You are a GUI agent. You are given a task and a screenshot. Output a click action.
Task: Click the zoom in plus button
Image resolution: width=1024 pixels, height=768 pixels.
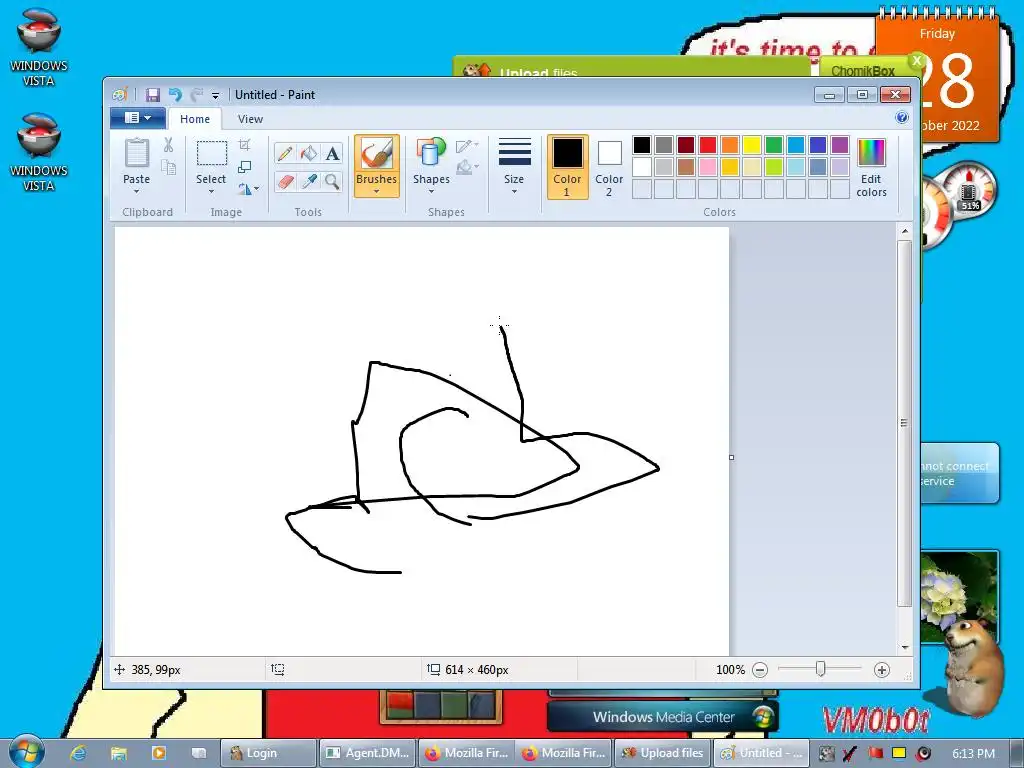click(882, 669)
